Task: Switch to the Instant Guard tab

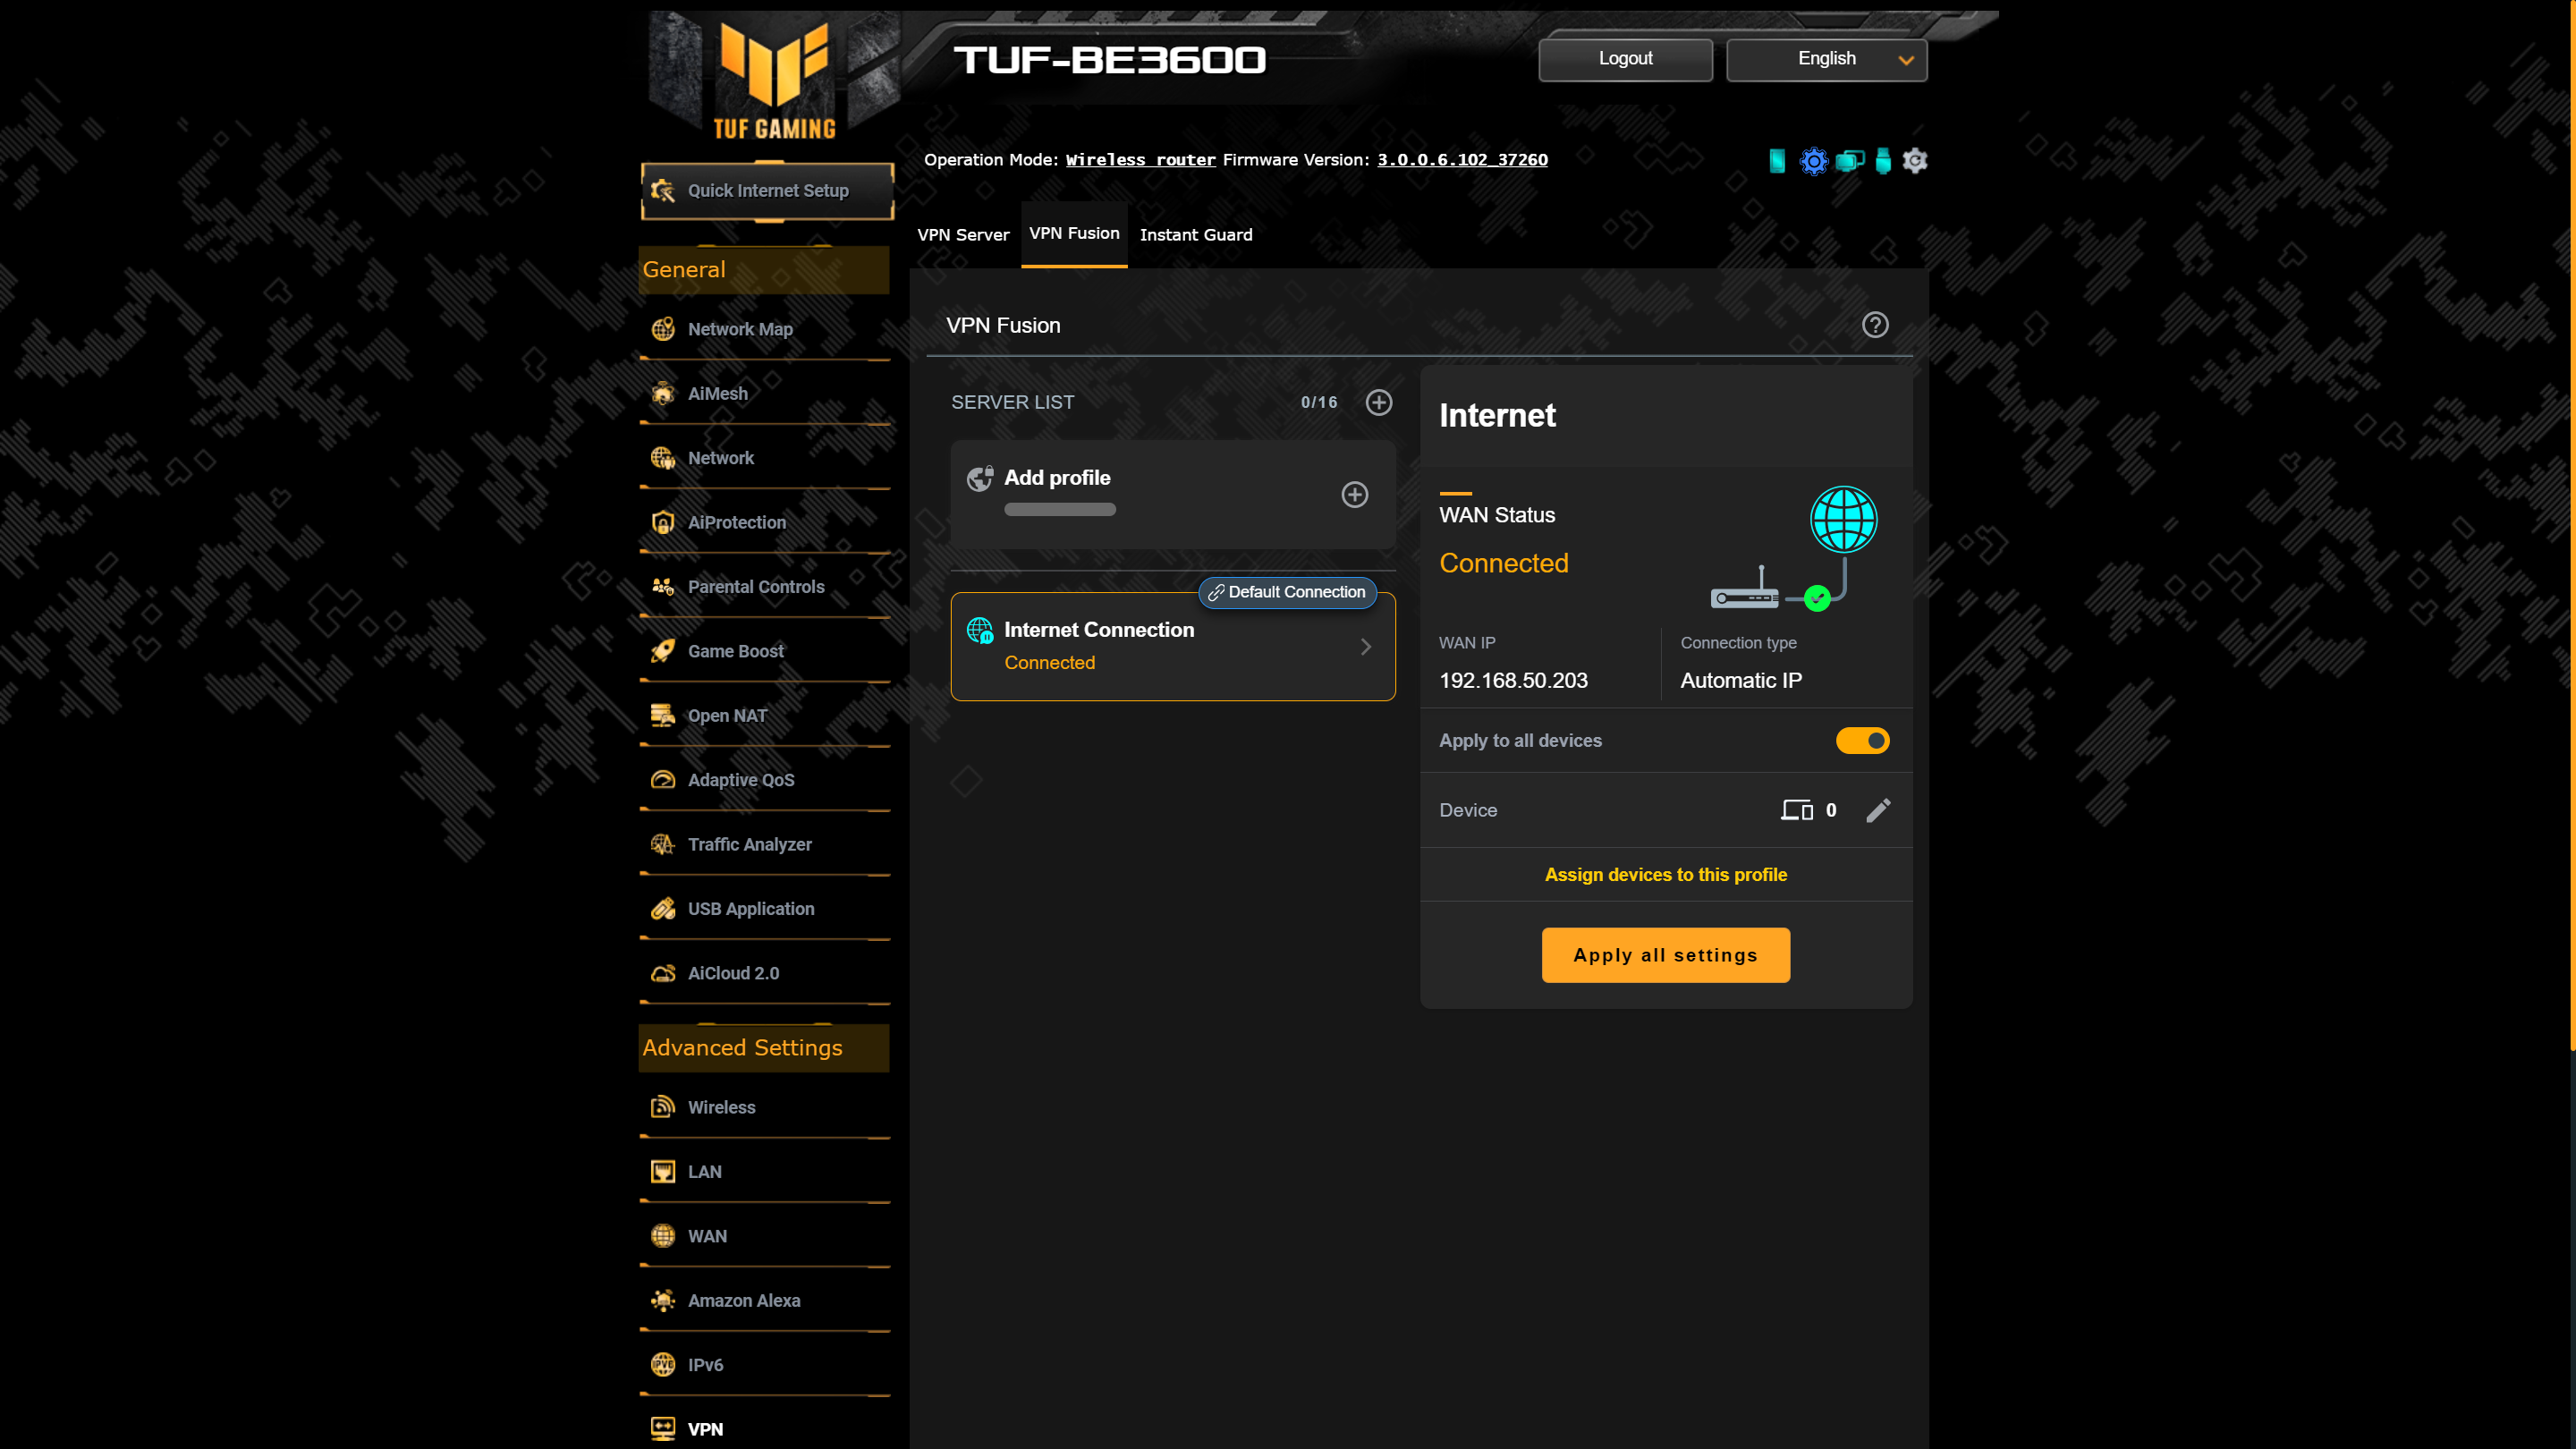Action: click(1196, 235)
